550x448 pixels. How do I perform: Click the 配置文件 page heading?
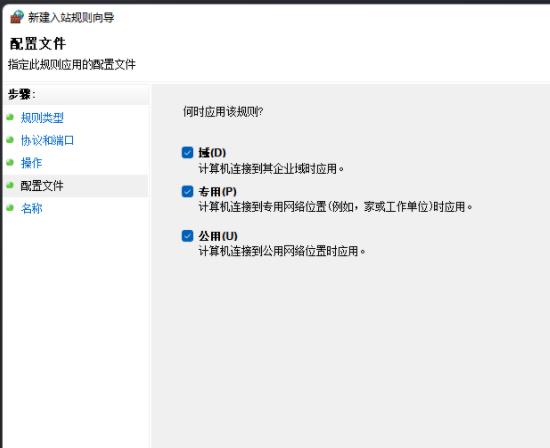[x=38, y=44]
